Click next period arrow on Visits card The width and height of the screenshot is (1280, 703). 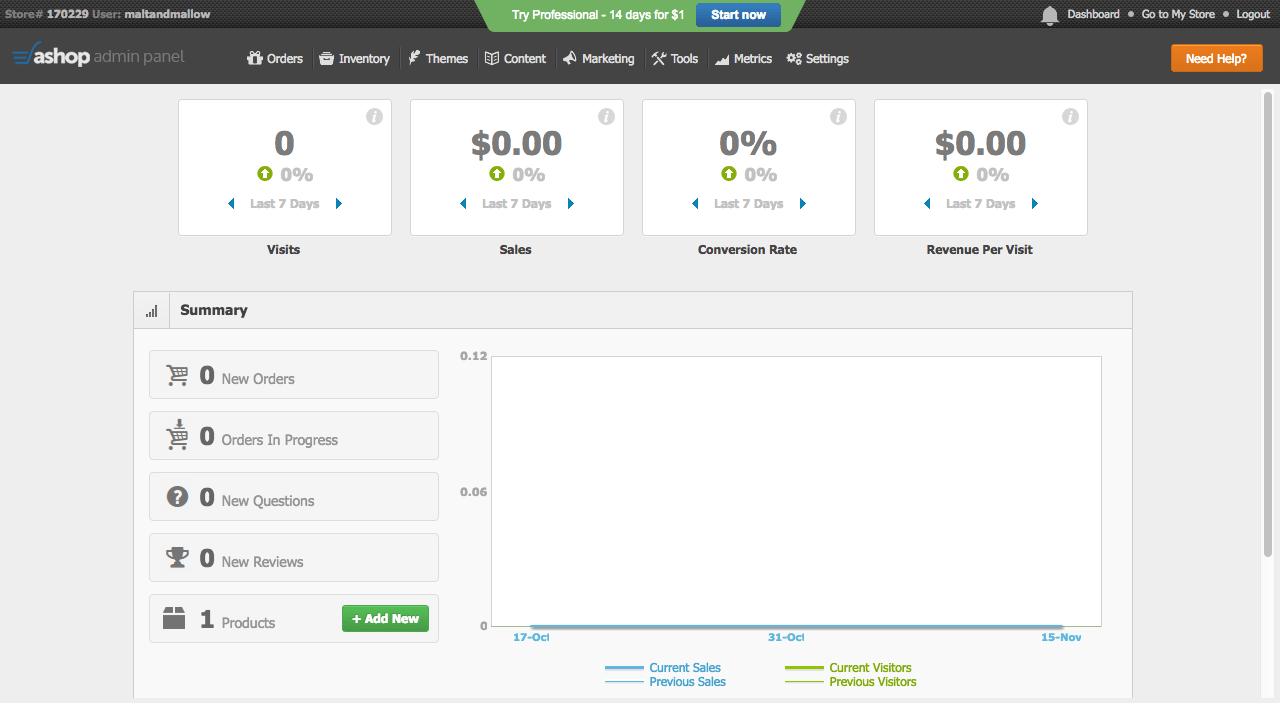click(338, 204)
